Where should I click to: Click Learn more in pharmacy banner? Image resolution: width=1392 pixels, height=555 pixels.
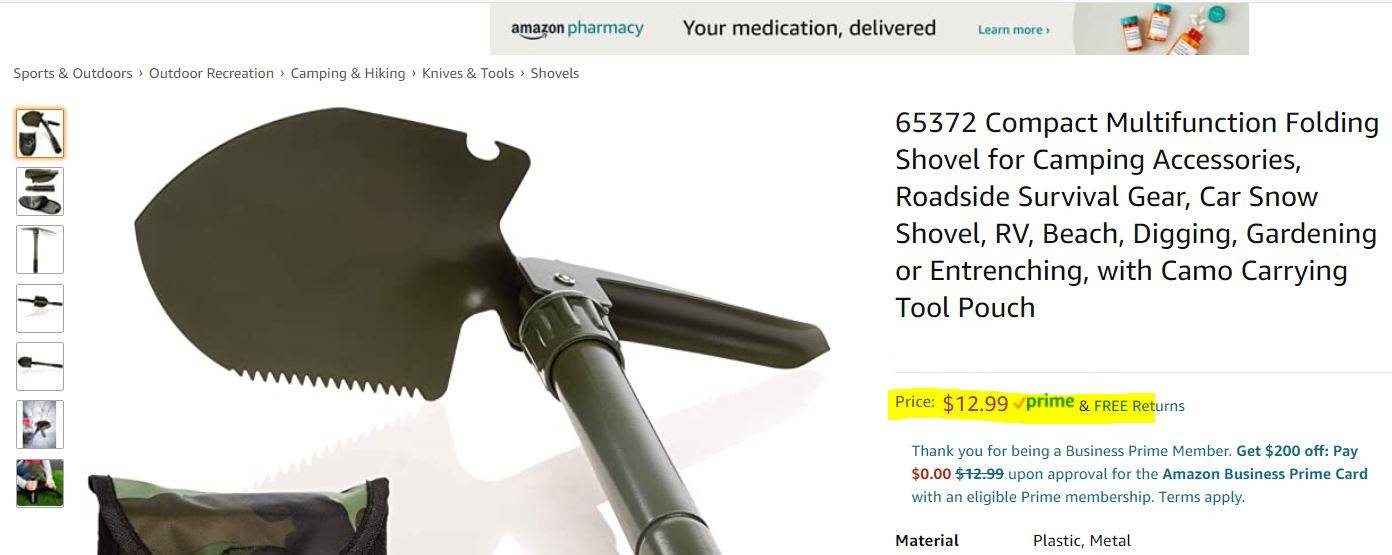(1013, 30)
